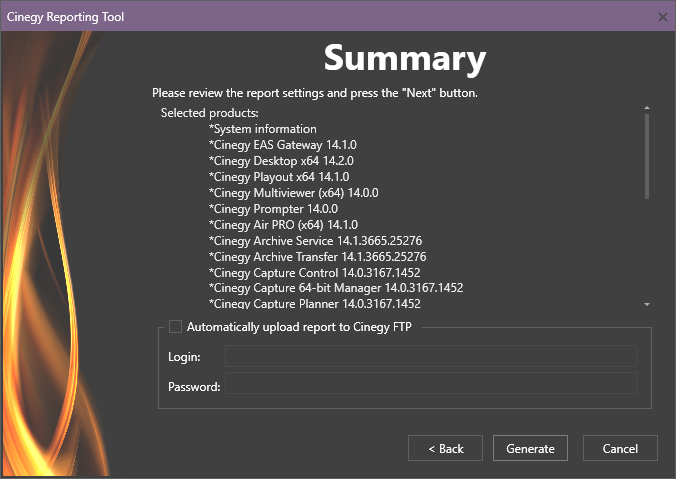Select '*Cinegy Desktop x64 14.2.0' entry
The image size is (676, 479).
pyautogui.click(x=281, y=161)
